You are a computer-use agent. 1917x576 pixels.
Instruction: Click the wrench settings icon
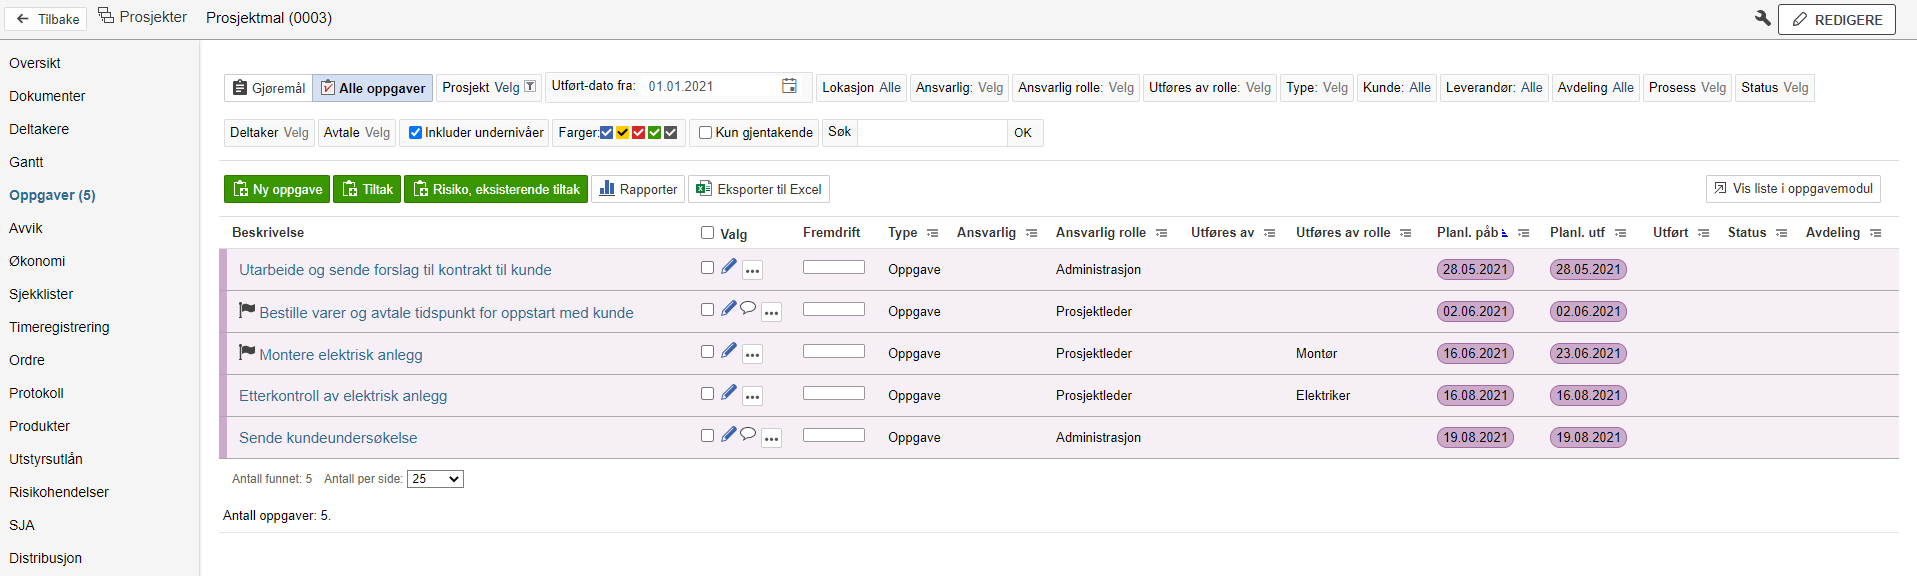1762,18
